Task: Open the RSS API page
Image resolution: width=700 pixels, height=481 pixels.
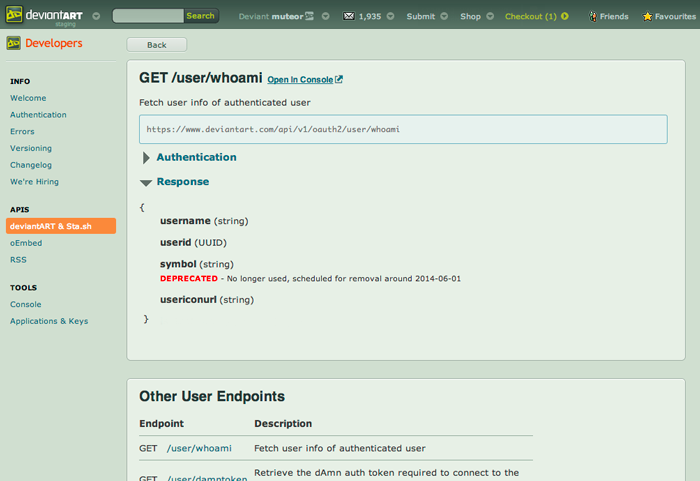Action: 18,260
